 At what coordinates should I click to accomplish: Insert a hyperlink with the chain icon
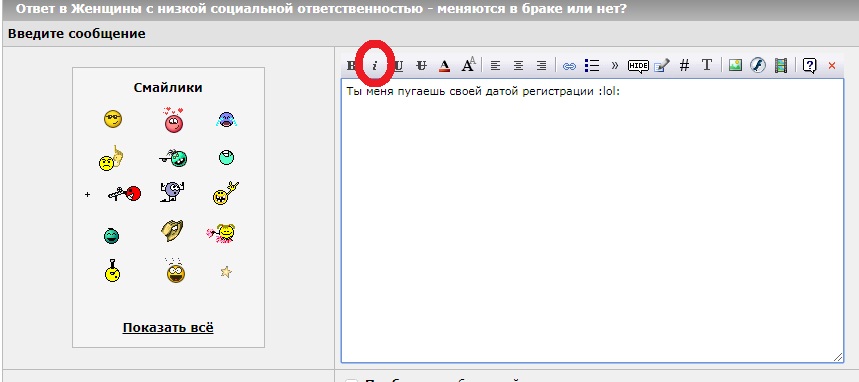569,66
